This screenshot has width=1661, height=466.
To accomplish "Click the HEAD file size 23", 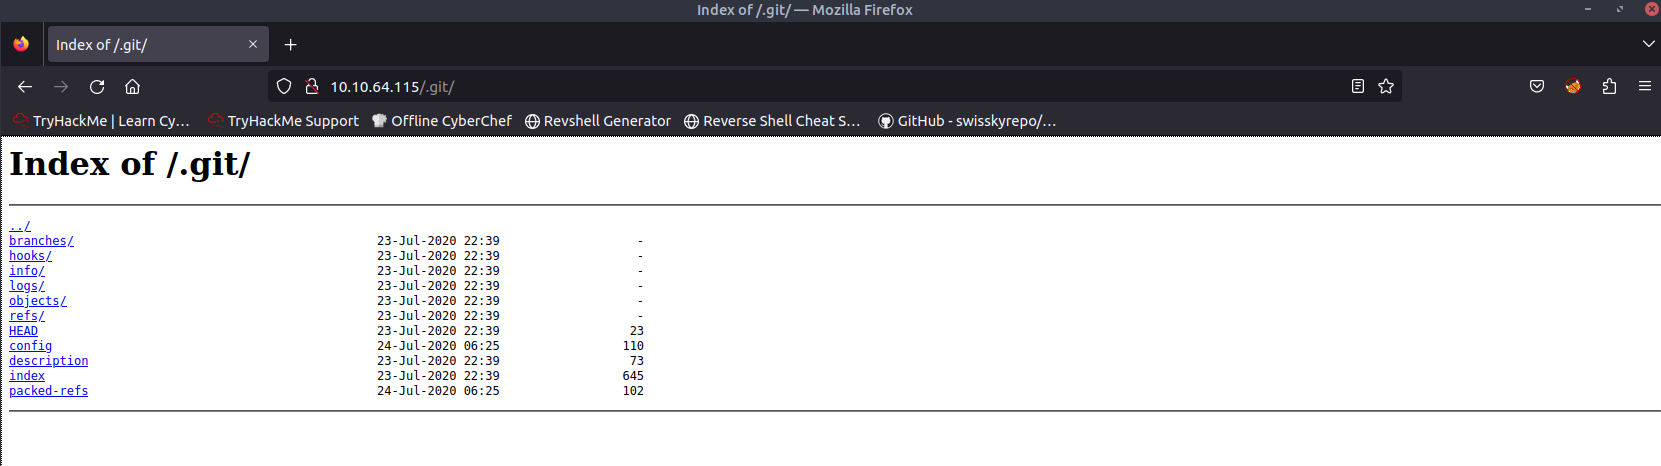I will 637,331.
